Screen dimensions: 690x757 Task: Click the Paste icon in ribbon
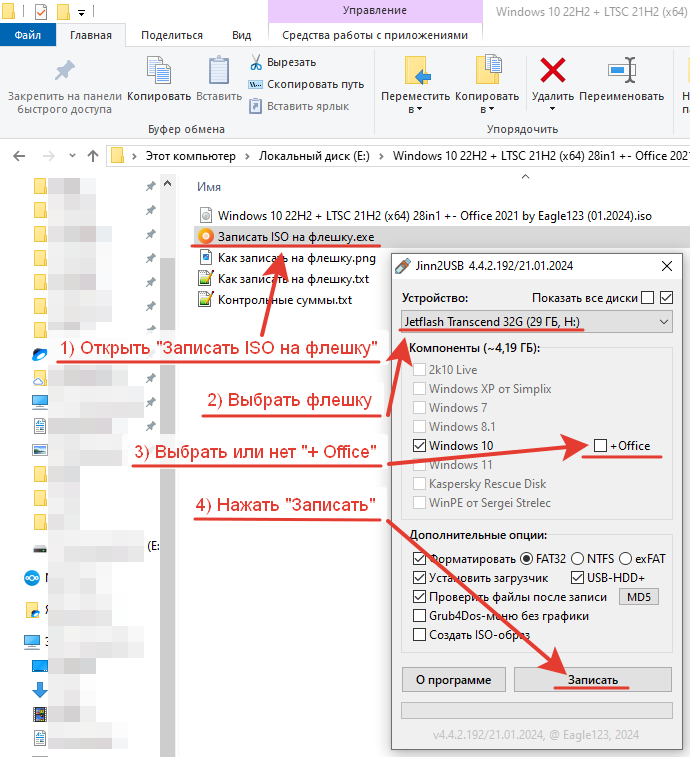(218, 72)
